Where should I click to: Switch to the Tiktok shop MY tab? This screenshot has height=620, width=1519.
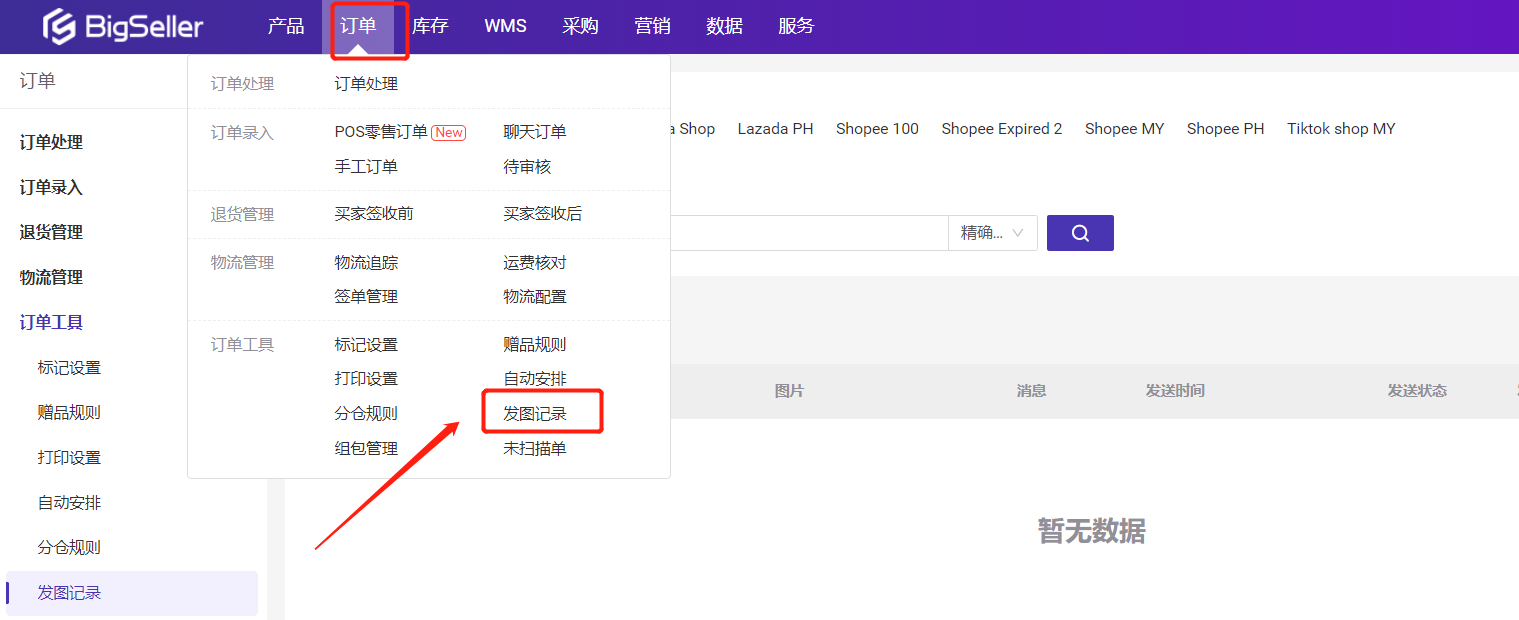[x=1340, y=129]
